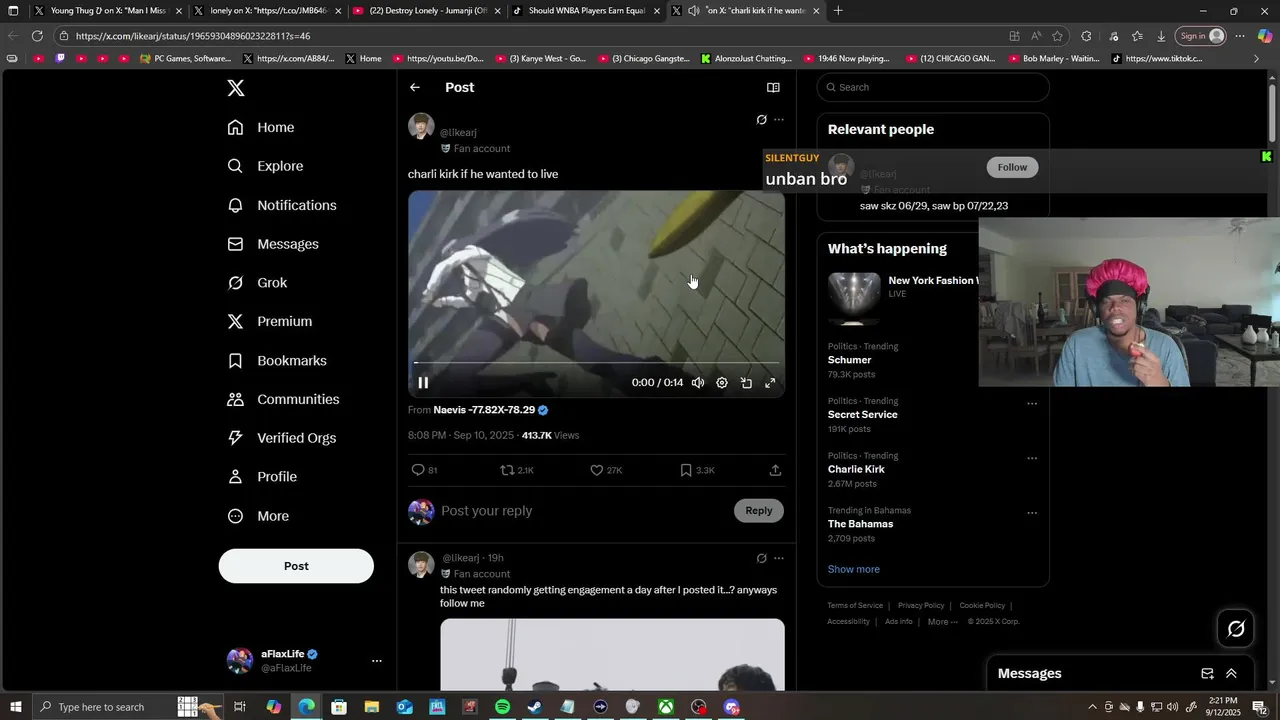Image resolution: width=1280 pixels, height=720 pixels.
Task: Like the post with 27K likes
Action: (x=606, y=470)
